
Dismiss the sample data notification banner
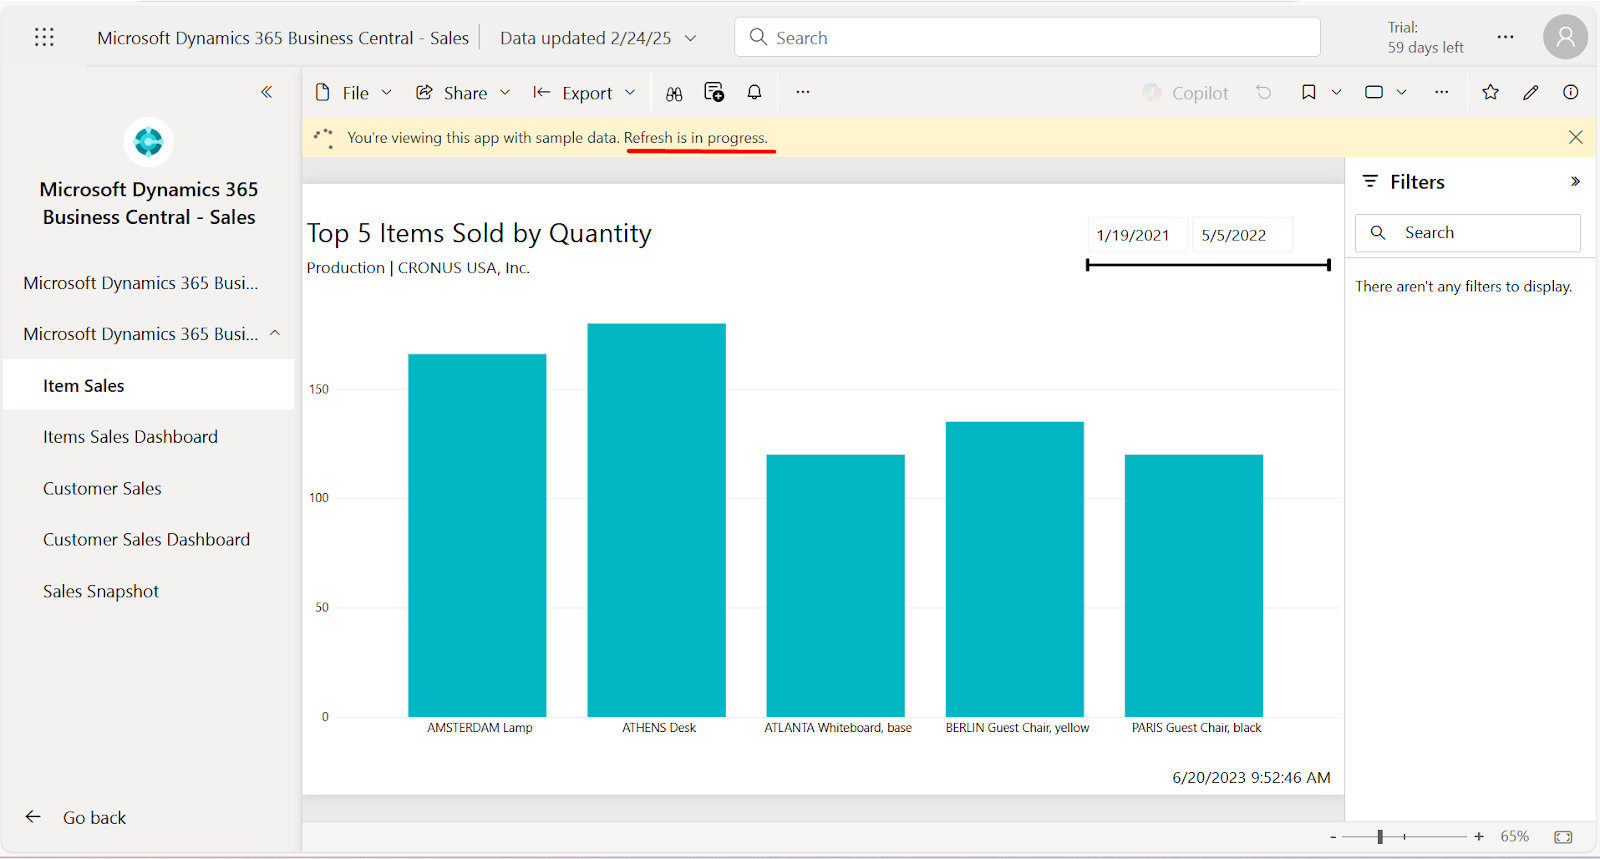(x=1575, y=137)
